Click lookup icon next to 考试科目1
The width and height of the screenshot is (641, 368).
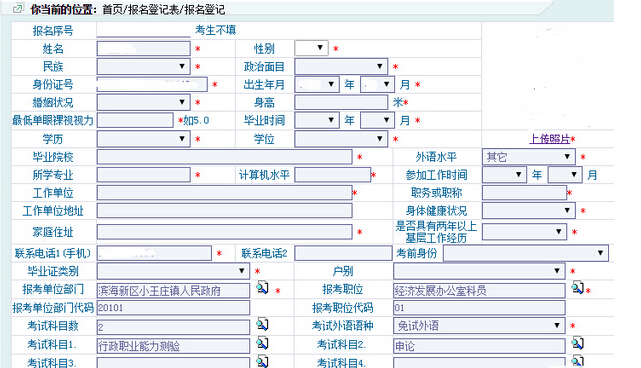click(262, 343)
